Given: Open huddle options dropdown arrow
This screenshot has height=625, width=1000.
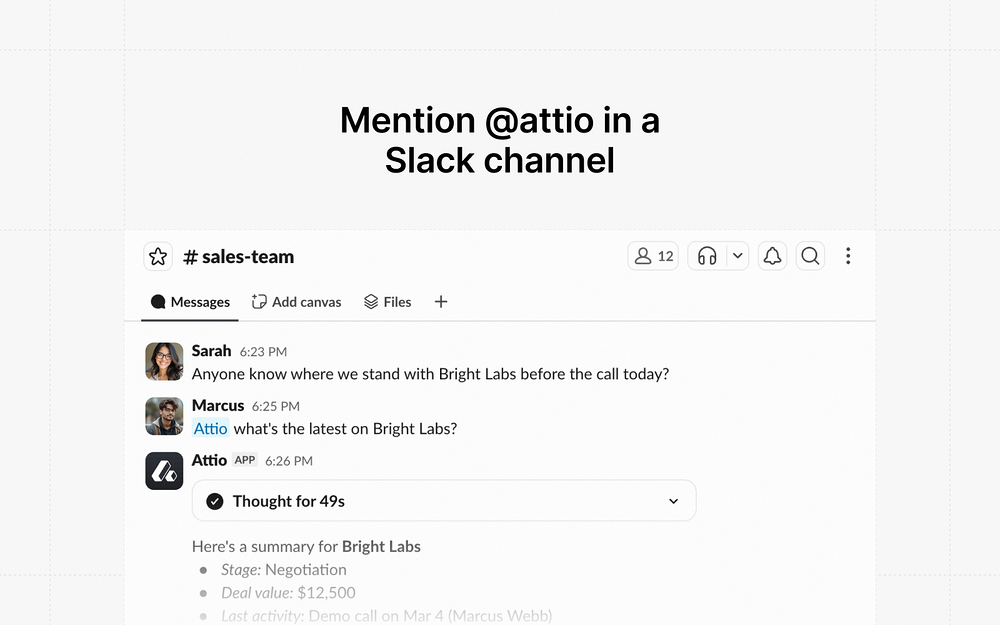Looking at the screenshot, I should tap(738, 256).
